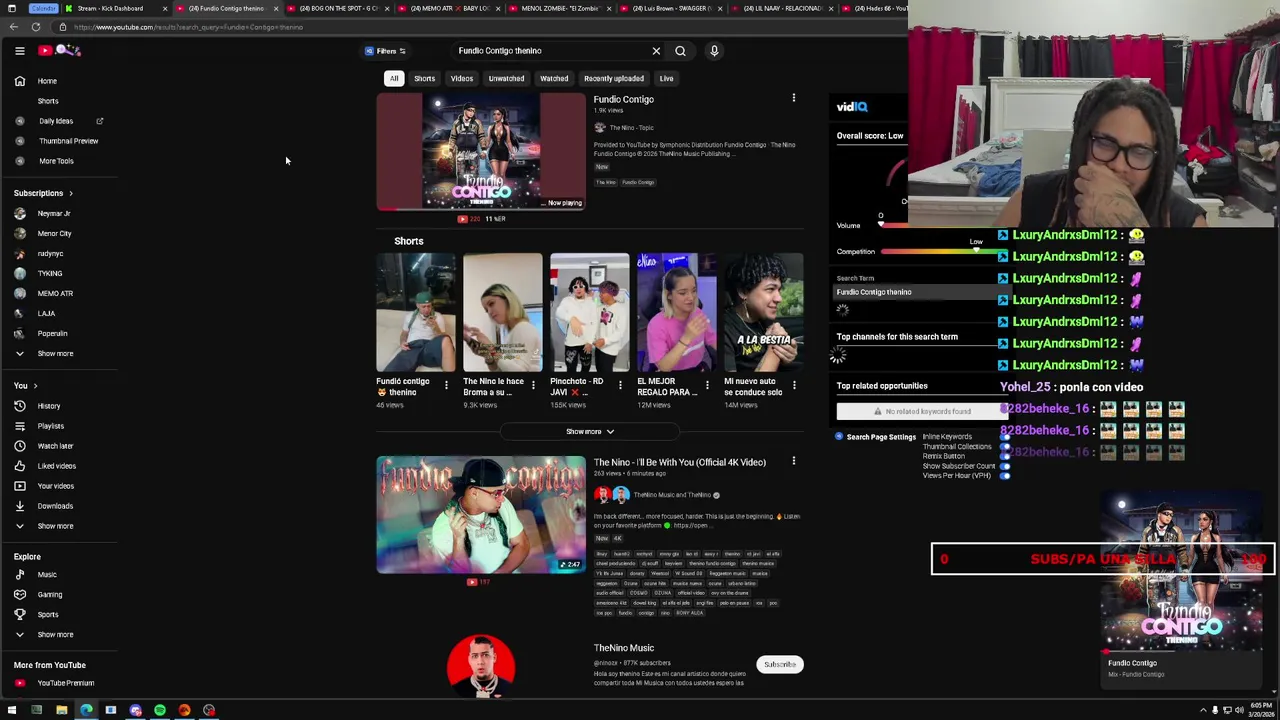The height and width of the screenshot is (720, 1280).
Task: Open Fundio Contigo video title
Action: (623, 100)
